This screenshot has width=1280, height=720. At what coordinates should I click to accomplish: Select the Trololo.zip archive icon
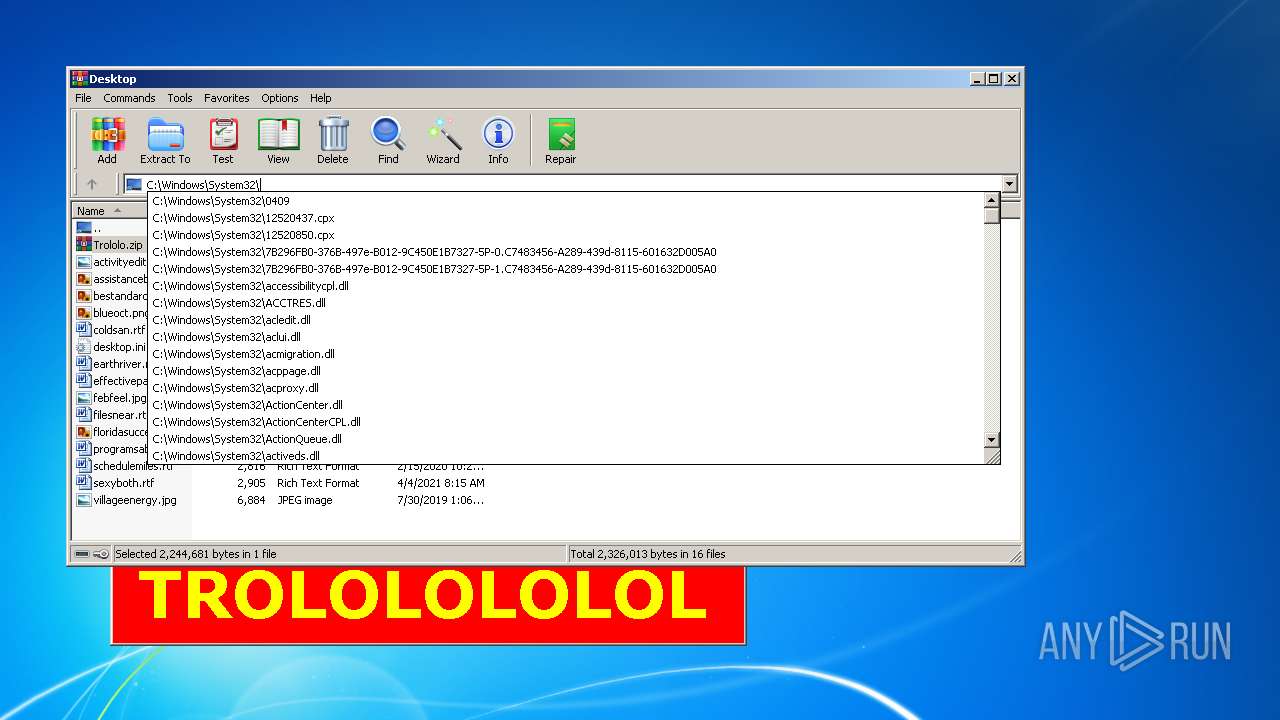(84, 245)
